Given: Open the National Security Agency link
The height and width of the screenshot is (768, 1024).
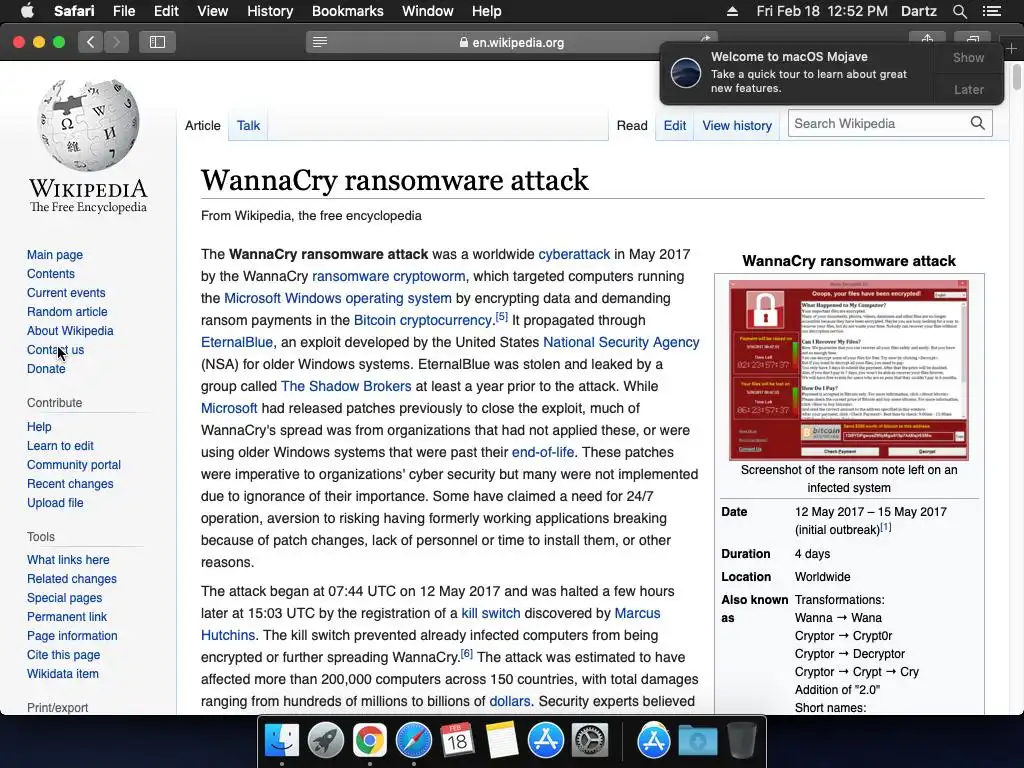Looking at the screenshot, I should (621, 342).
